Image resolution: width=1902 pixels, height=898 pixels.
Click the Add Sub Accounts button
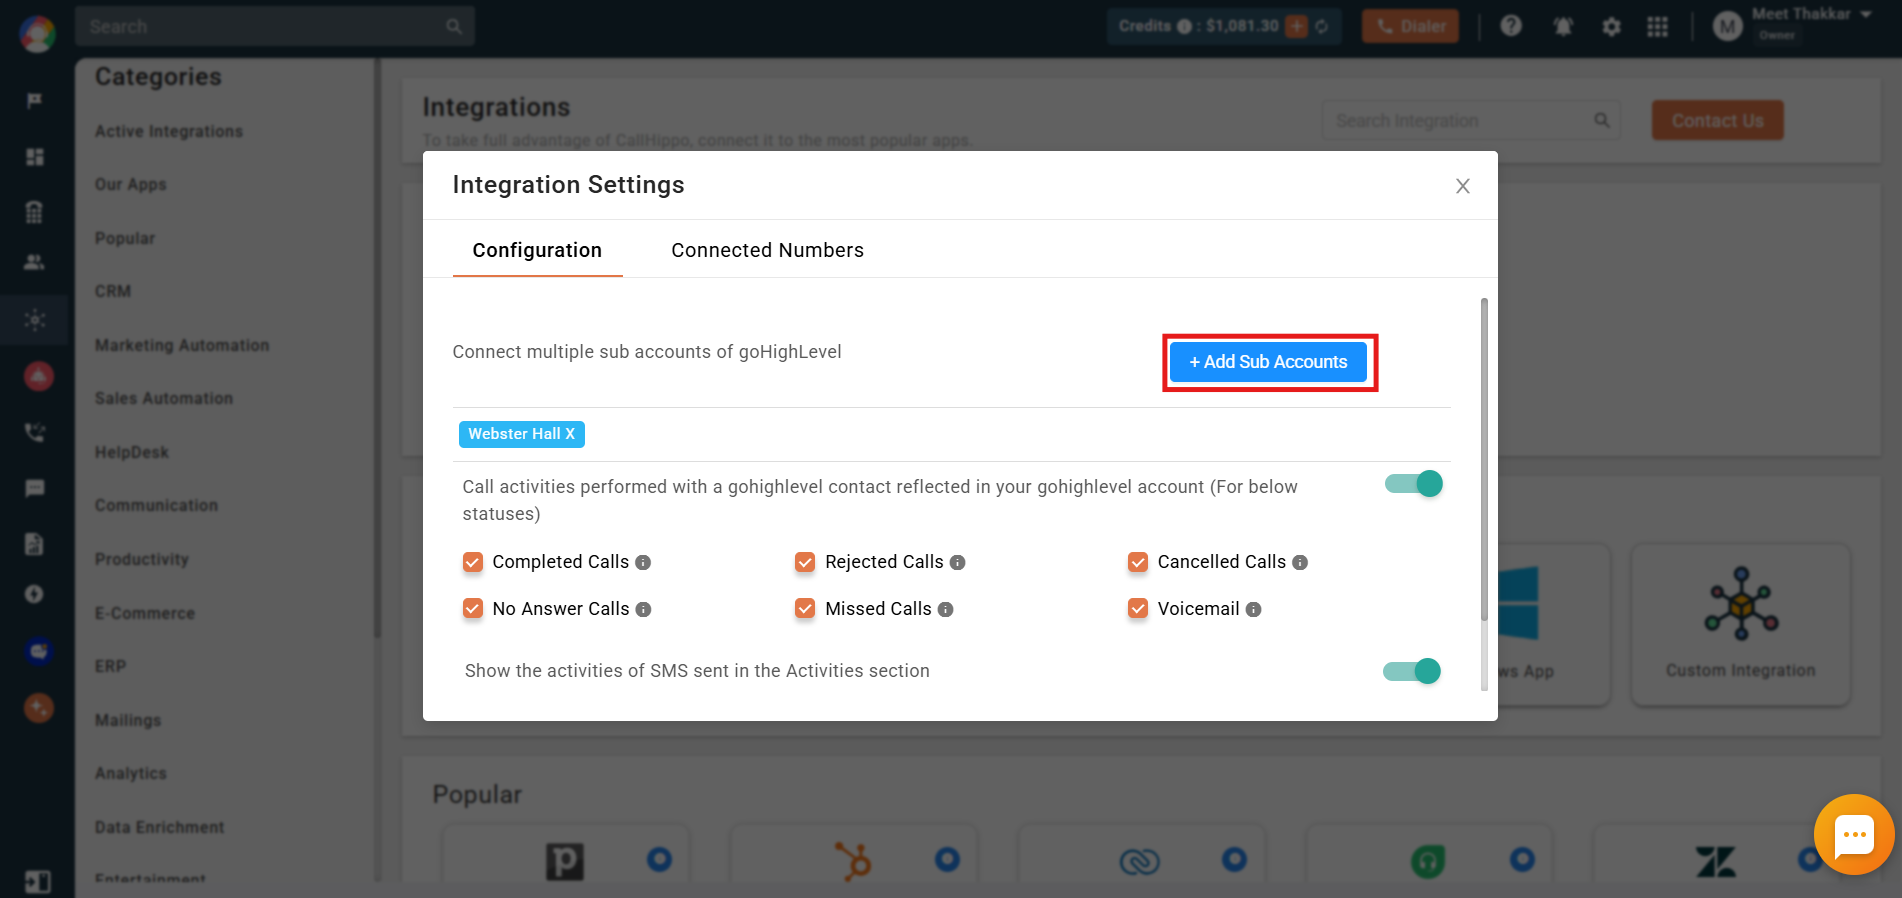[1269, 362]
